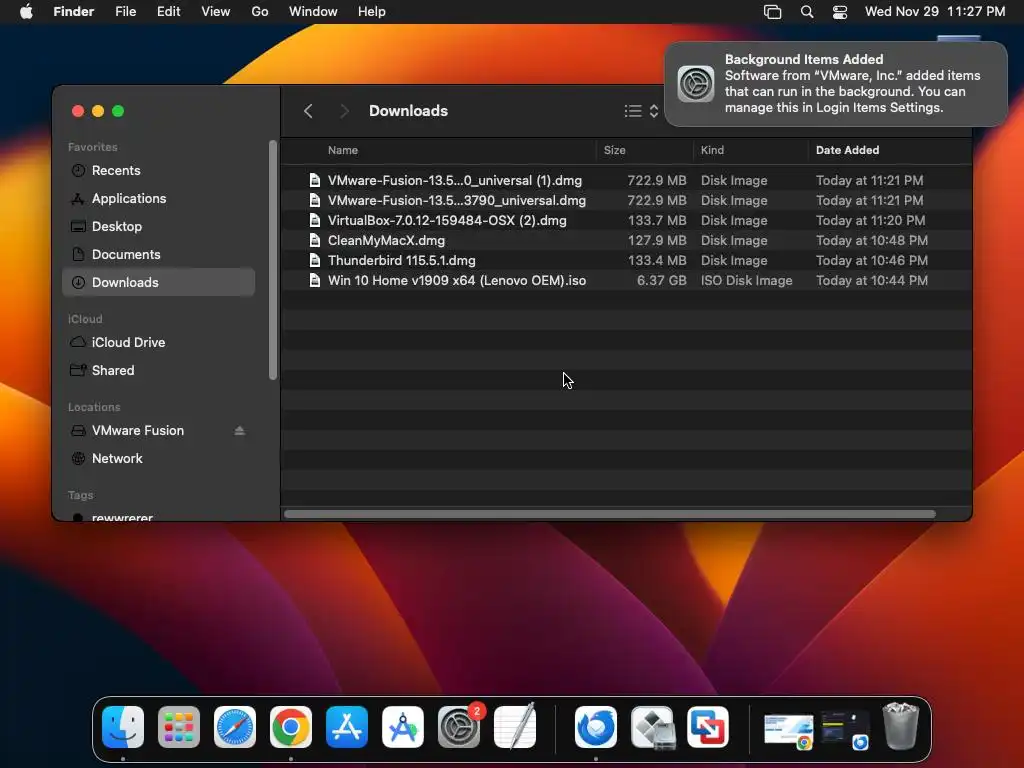
Task: Go forward in Finder window
Action: click(x=344, y=111)
